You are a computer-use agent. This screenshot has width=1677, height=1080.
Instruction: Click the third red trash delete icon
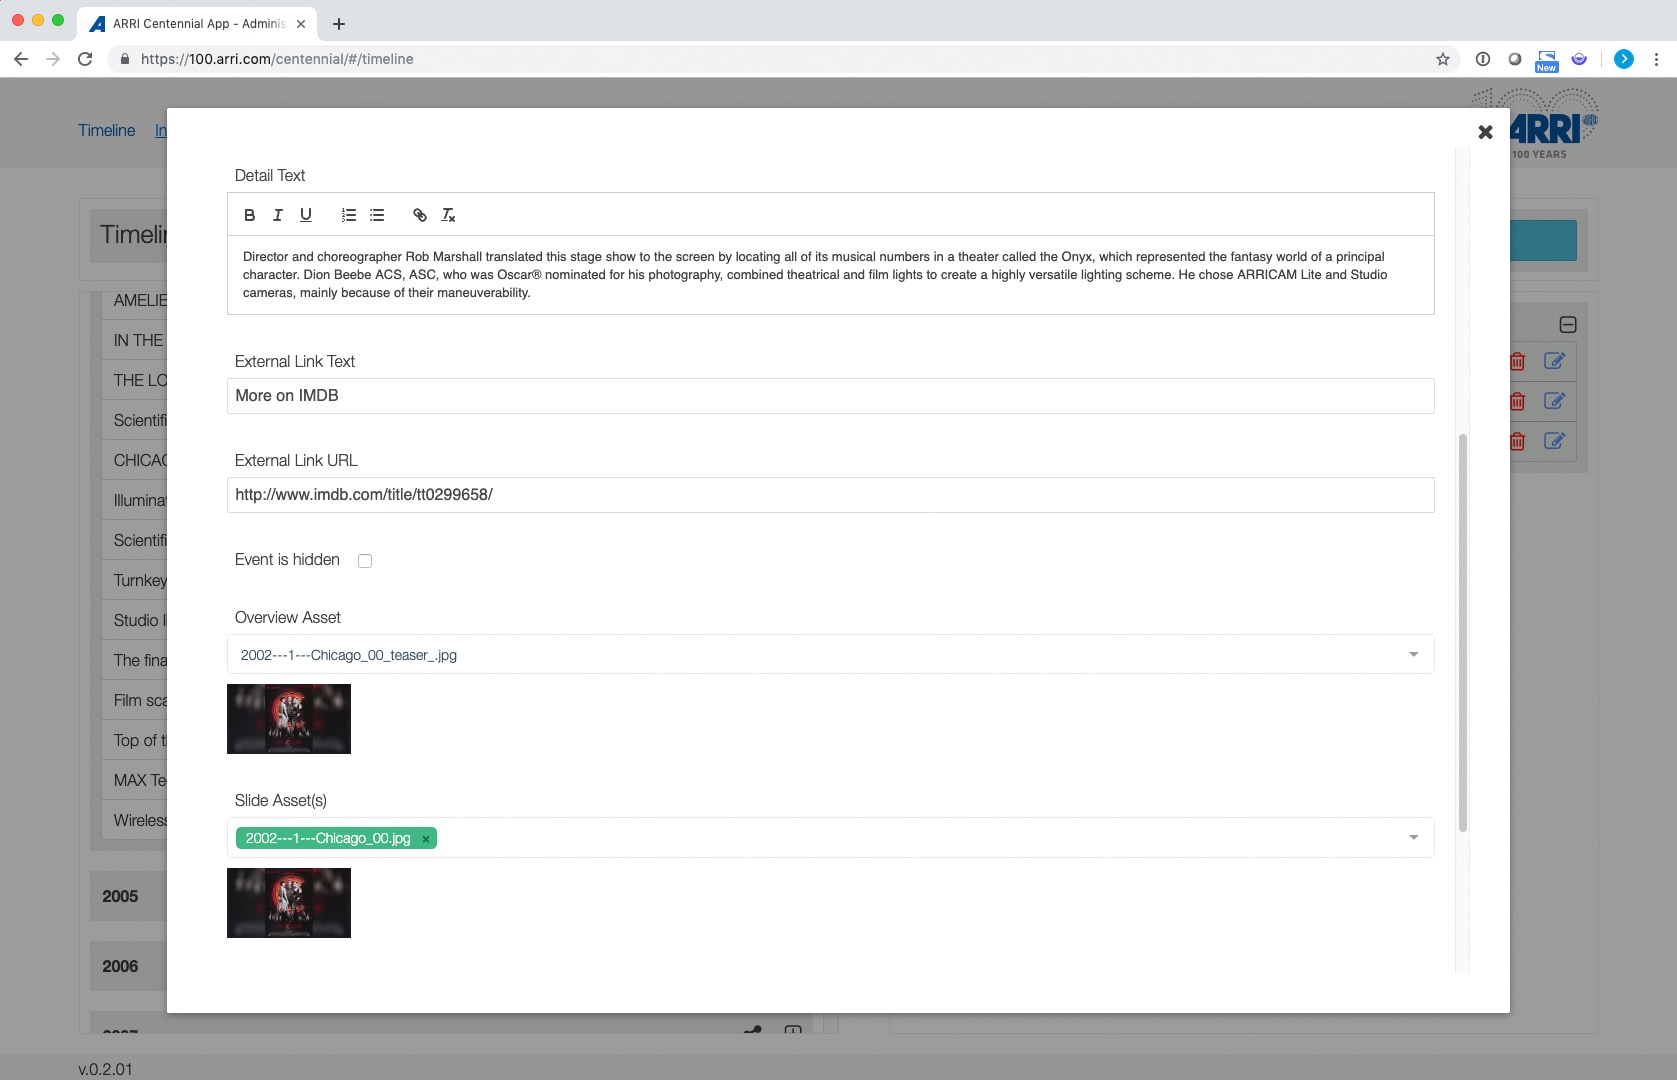(x=1517, y=441)
